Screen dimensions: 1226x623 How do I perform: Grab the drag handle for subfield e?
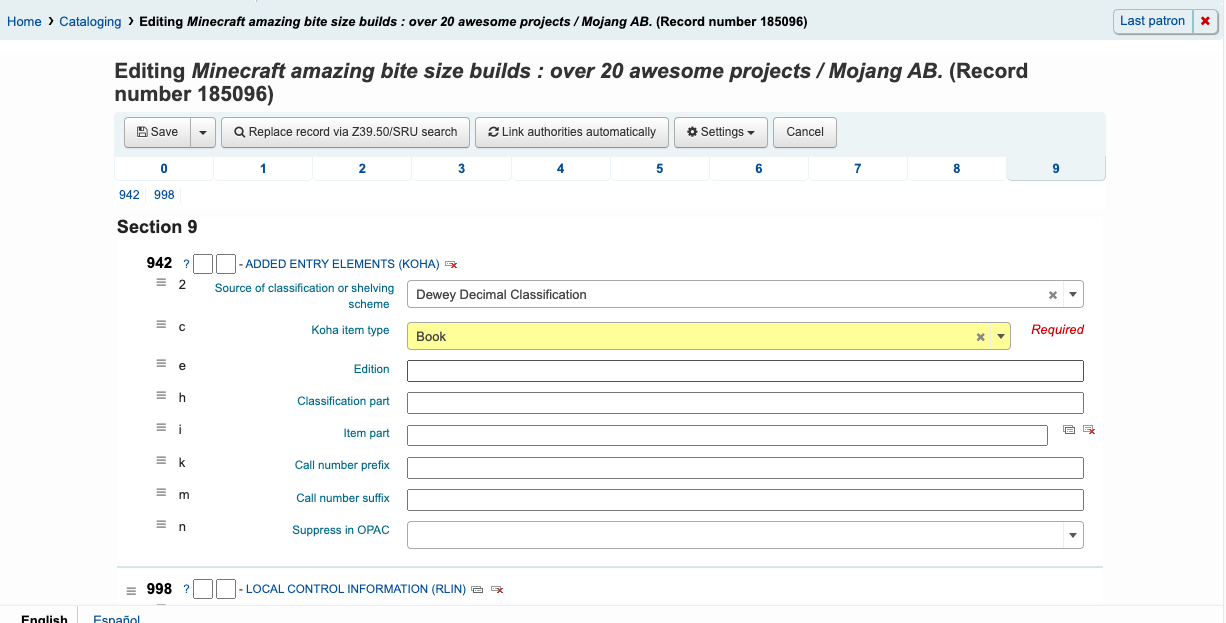[x=161, y=364]
